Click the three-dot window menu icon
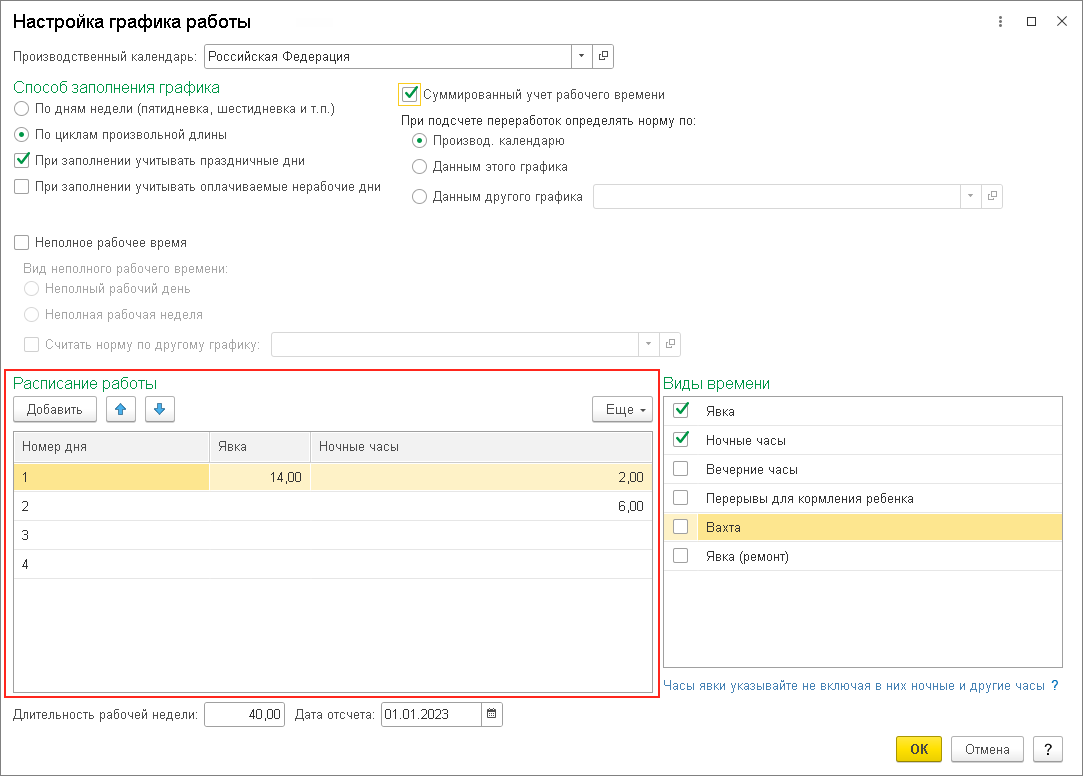 (1000, 21)
